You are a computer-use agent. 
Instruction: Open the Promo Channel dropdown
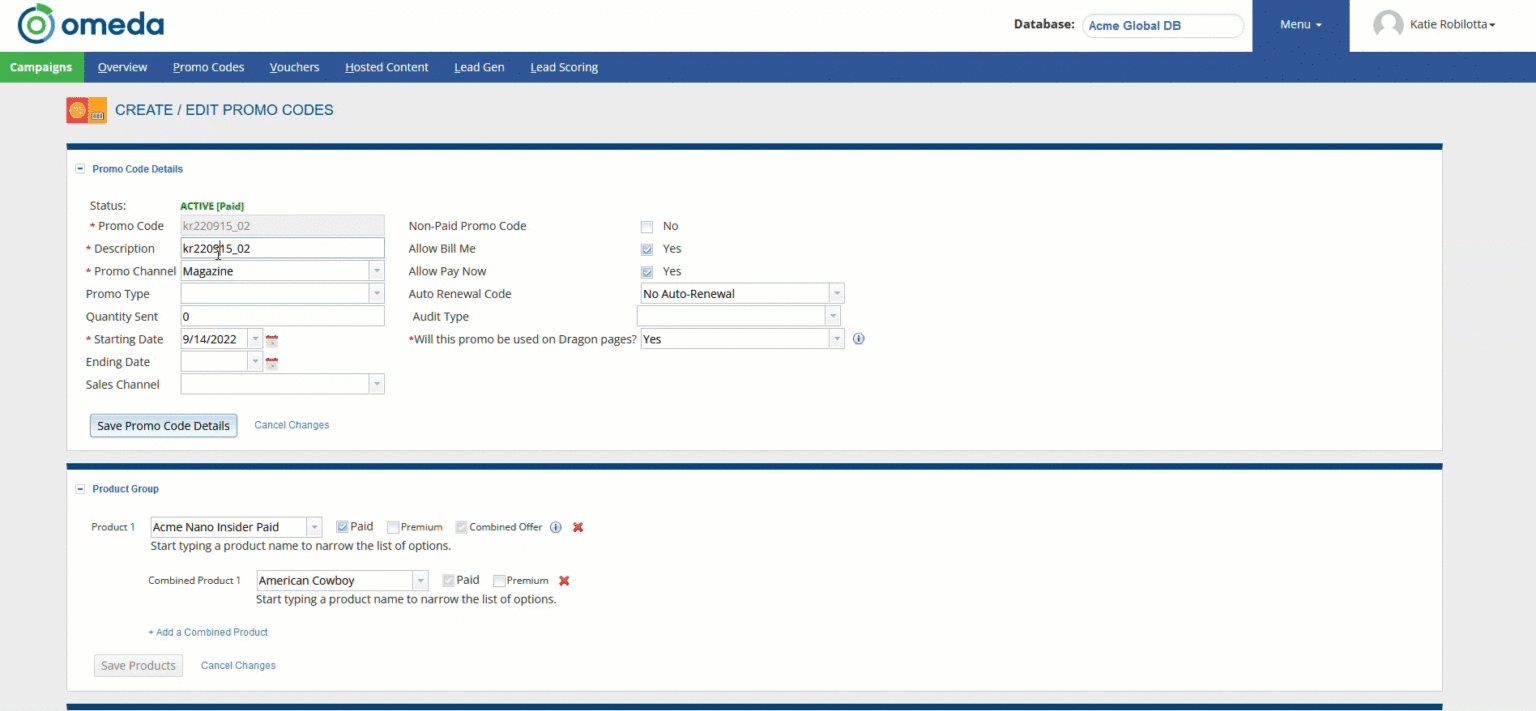click(x=376, y=271)
